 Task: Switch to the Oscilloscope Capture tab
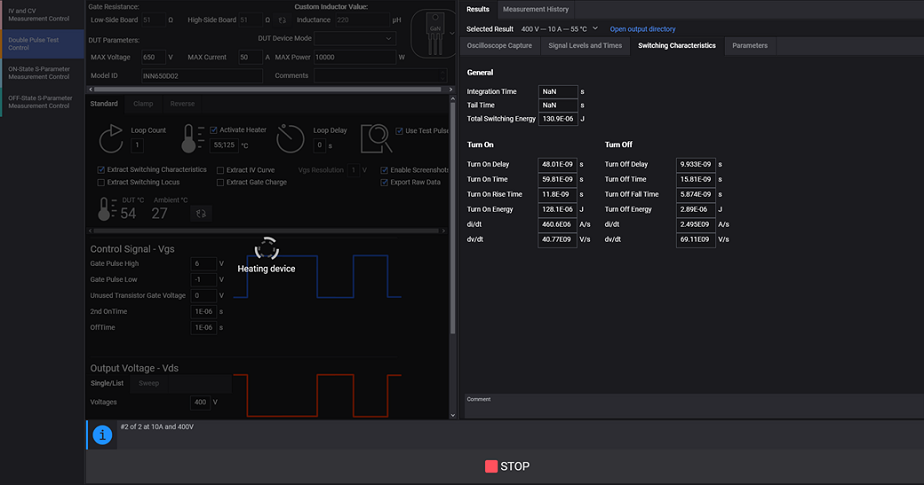point(500,46)
